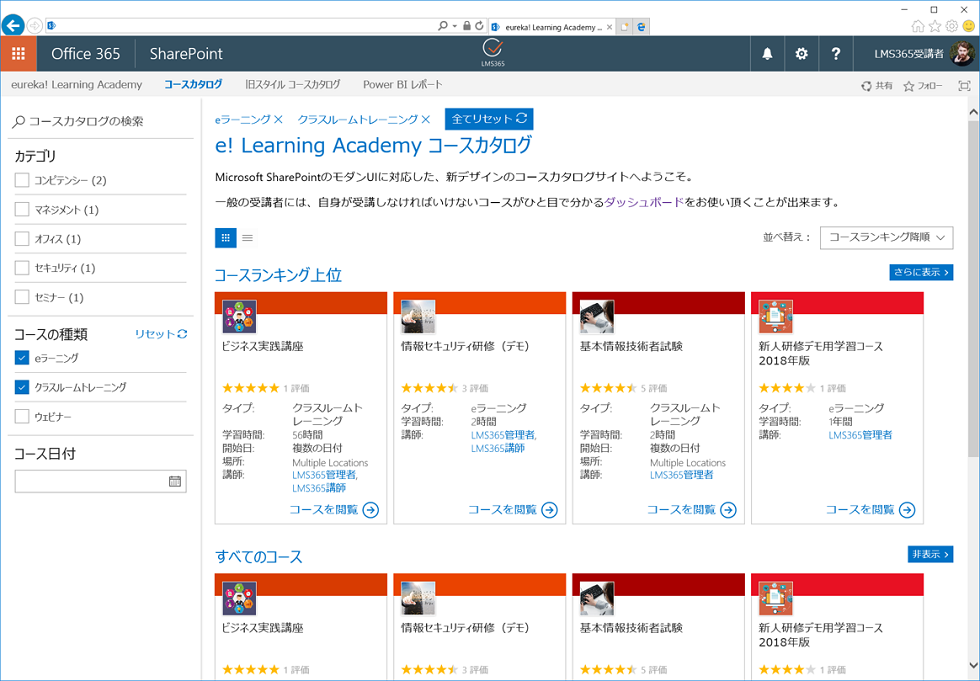Open the settings gear menu
The width and height of the screenshot is (980, 681).
coord(801,54)
